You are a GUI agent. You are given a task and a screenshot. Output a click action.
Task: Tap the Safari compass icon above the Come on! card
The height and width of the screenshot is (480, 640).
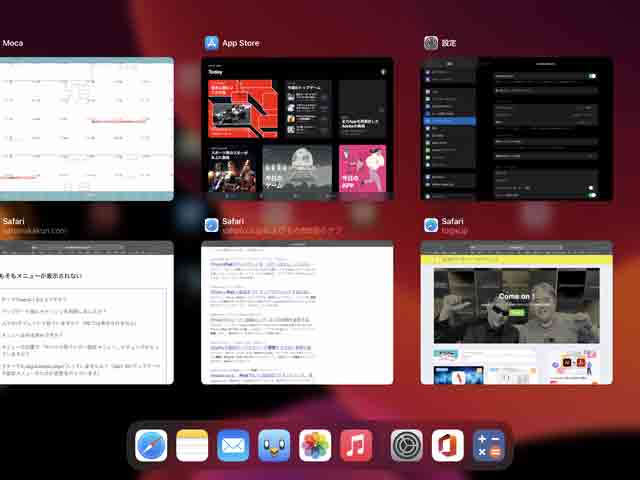[431, 225]
